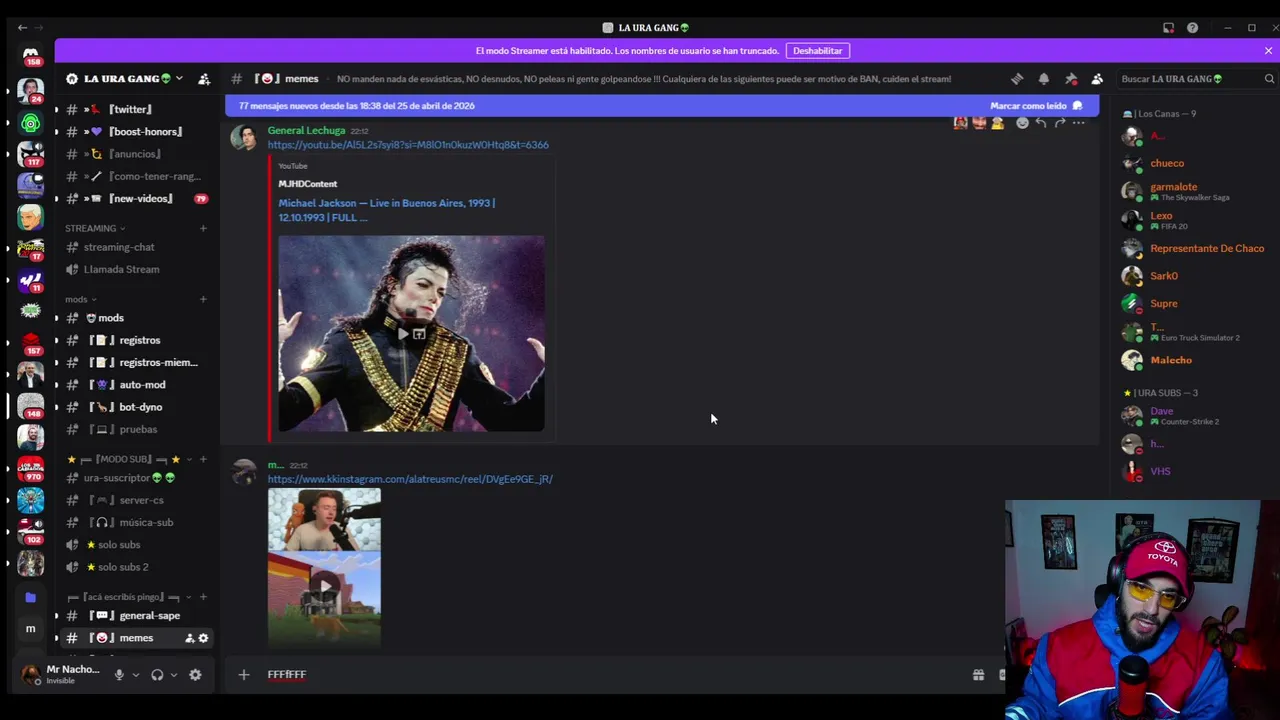Screen dimensions: 1280x720
Task: Toggle the member list panel
Action: [x=1097, y=79]
